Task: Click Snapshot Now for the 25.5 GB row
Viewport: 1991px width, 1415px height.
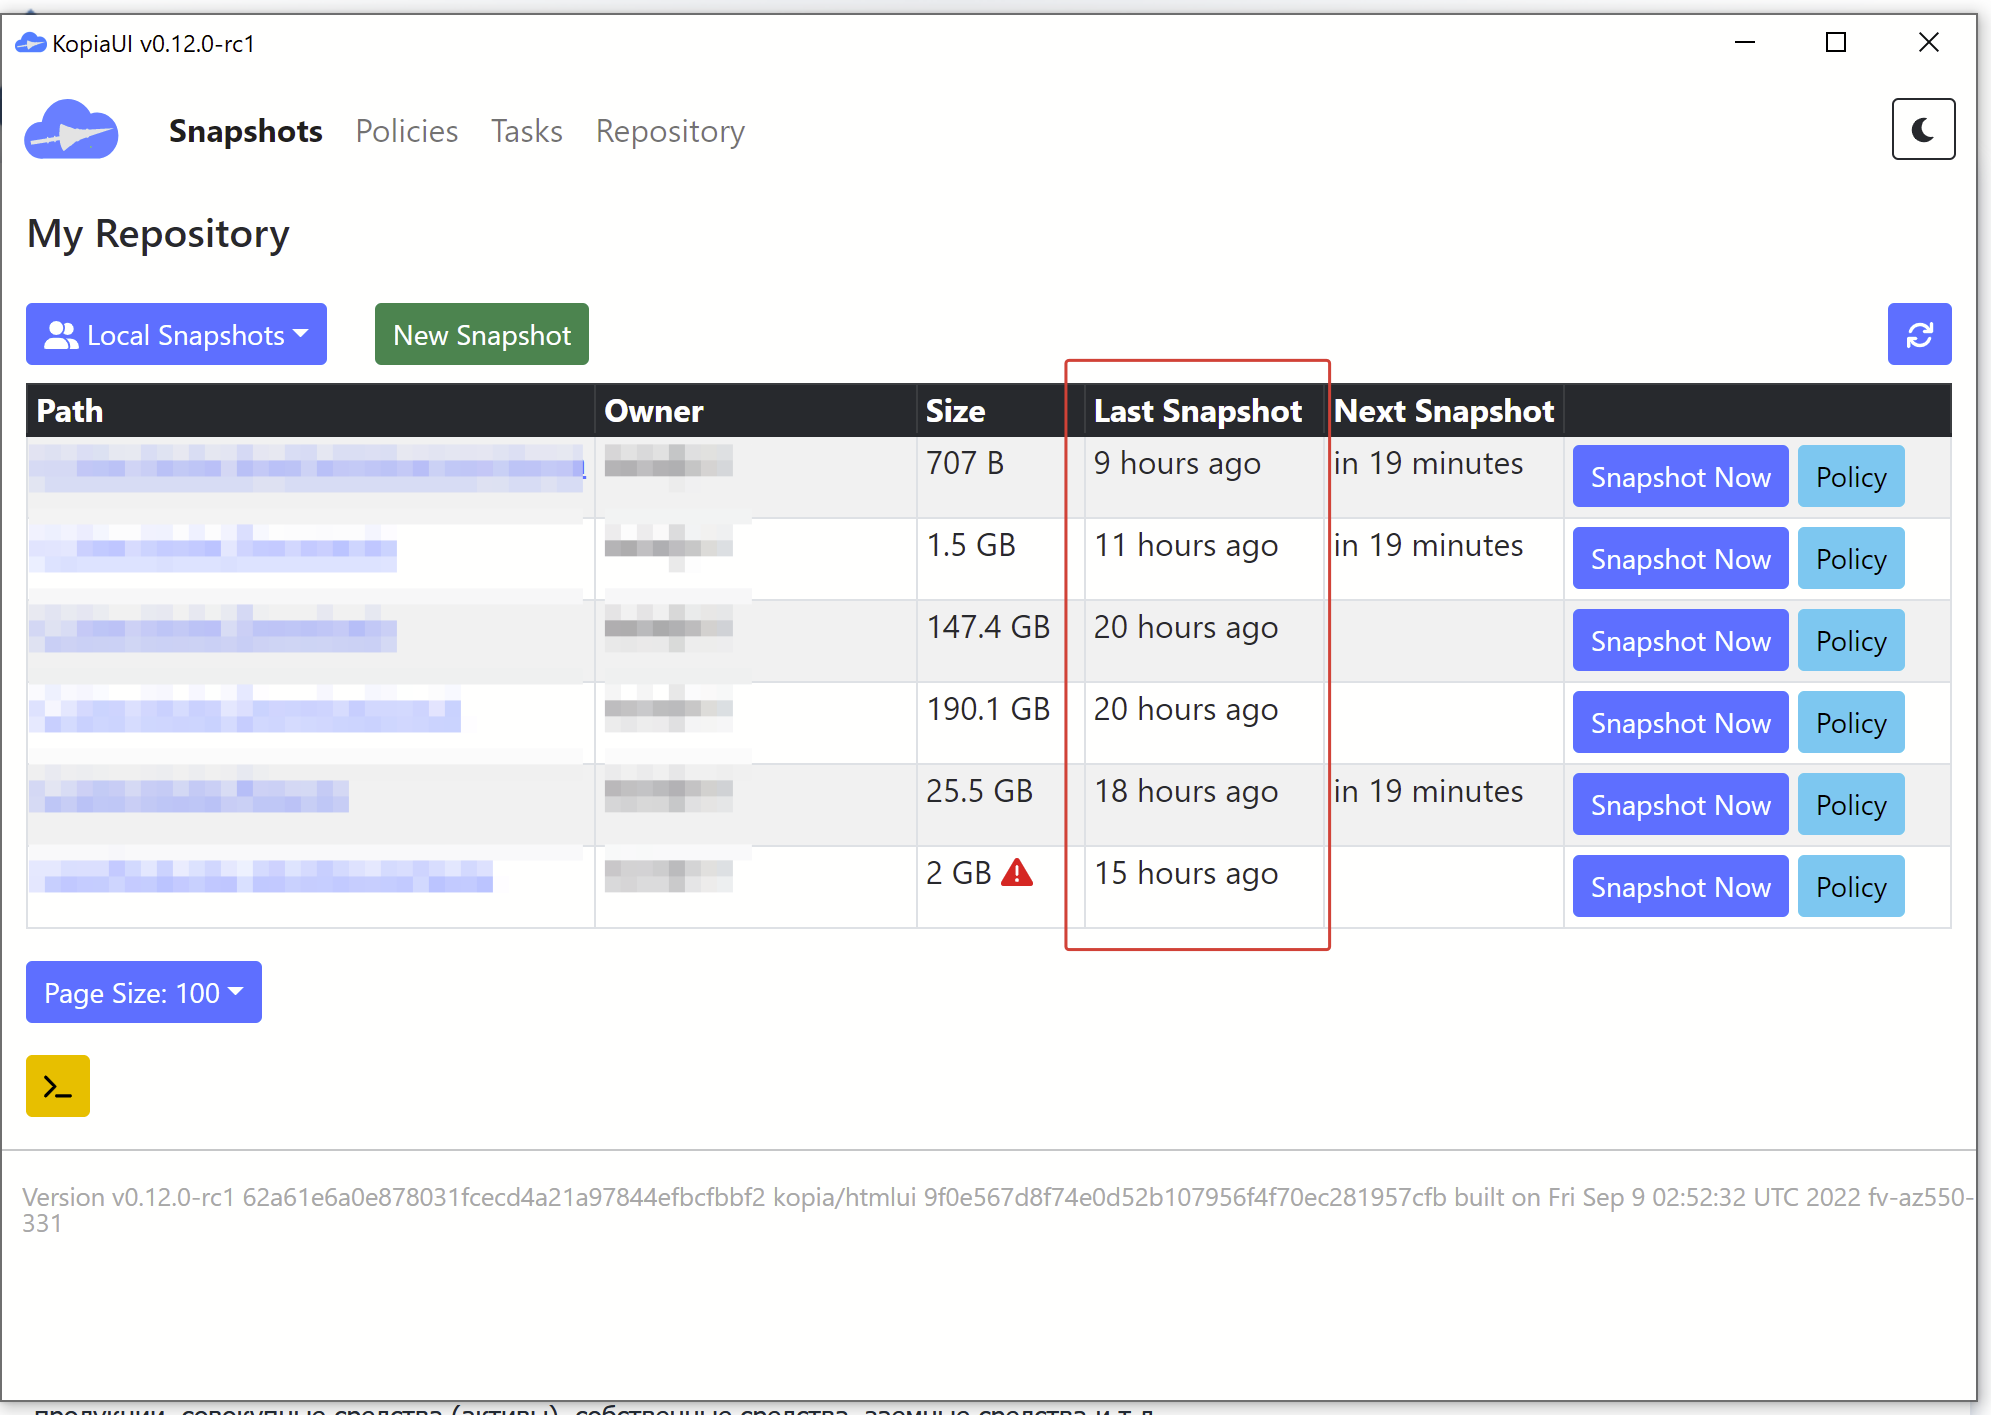Action: point(1679,804)
